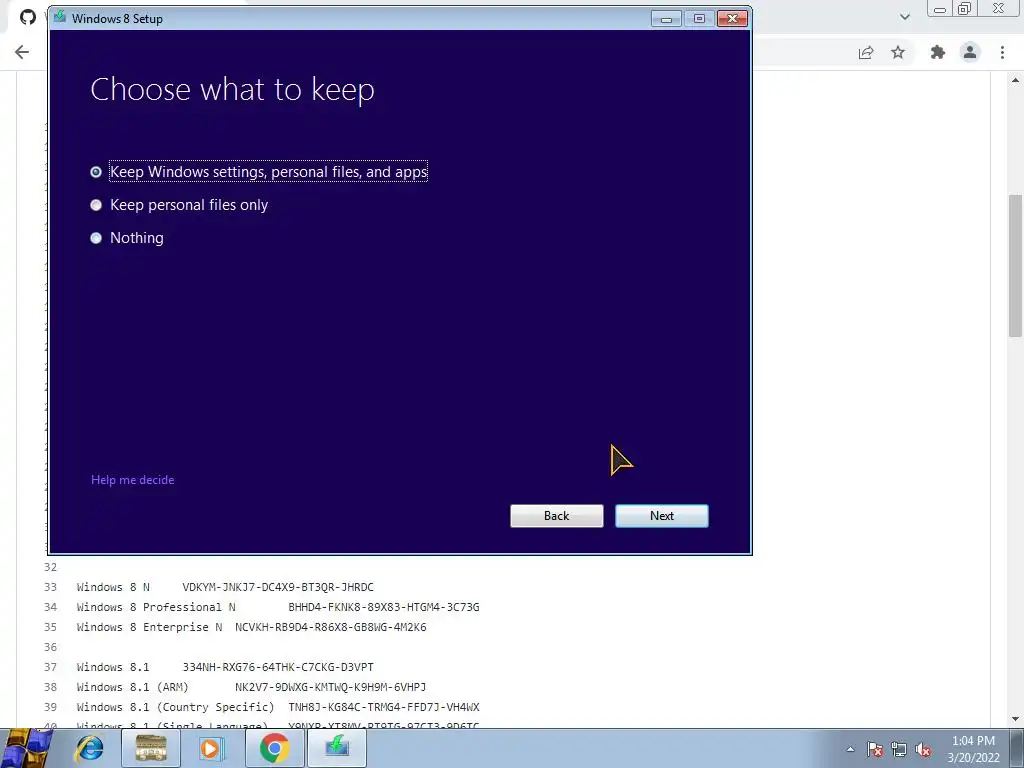Viewport: 1024px width, 768px height.
Task: Go Back in Windows 8 Setup
Action: coord(556,516)
